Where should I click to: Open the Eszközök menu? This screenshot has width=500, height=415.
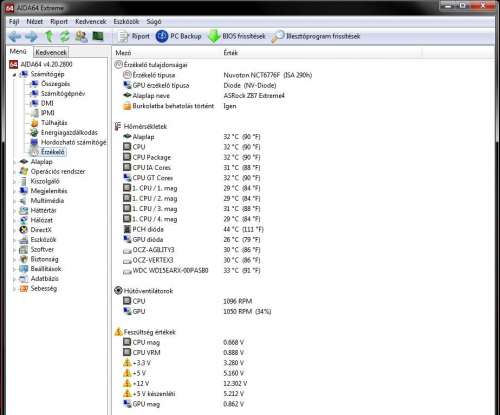coord(126,22)
